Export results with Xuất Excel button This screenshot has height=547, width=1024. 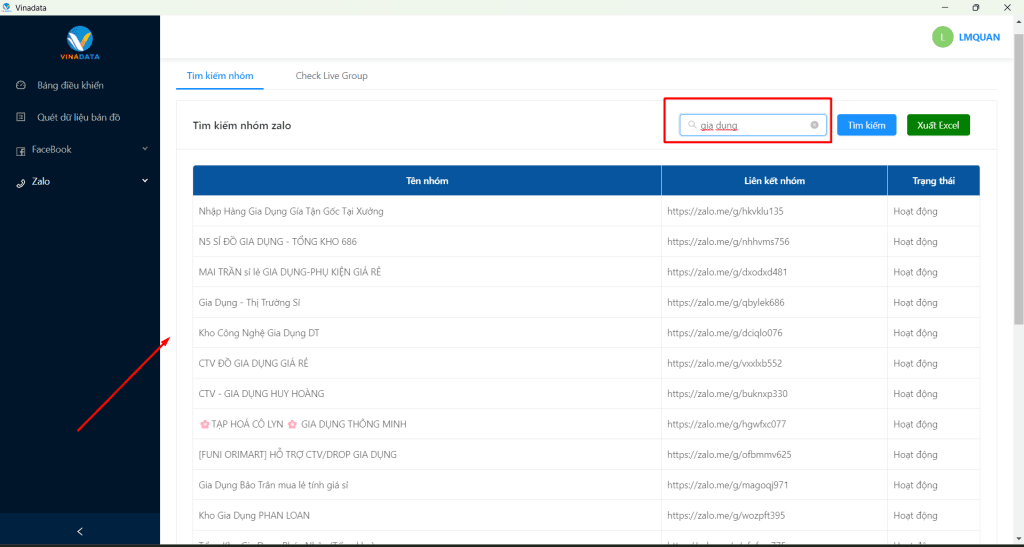937,125
